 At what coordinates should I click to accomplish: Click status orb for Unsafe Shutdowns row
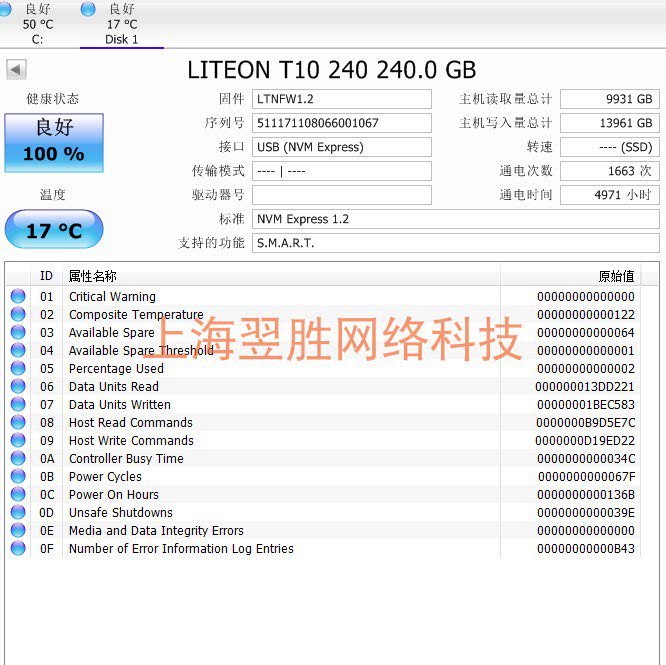pos(18,512)
